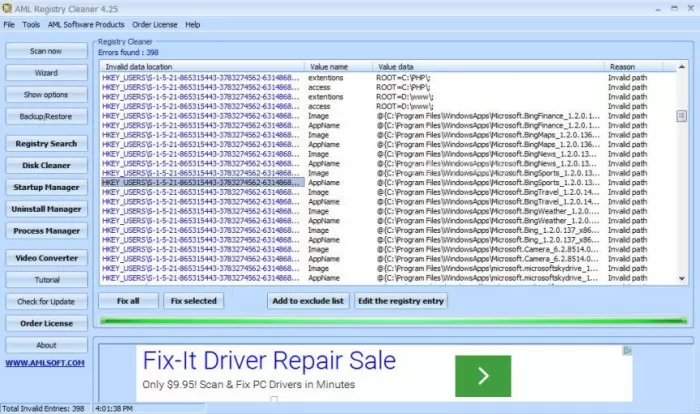Open the Registry Search tool
700x414 pixels.
(46, 143)
